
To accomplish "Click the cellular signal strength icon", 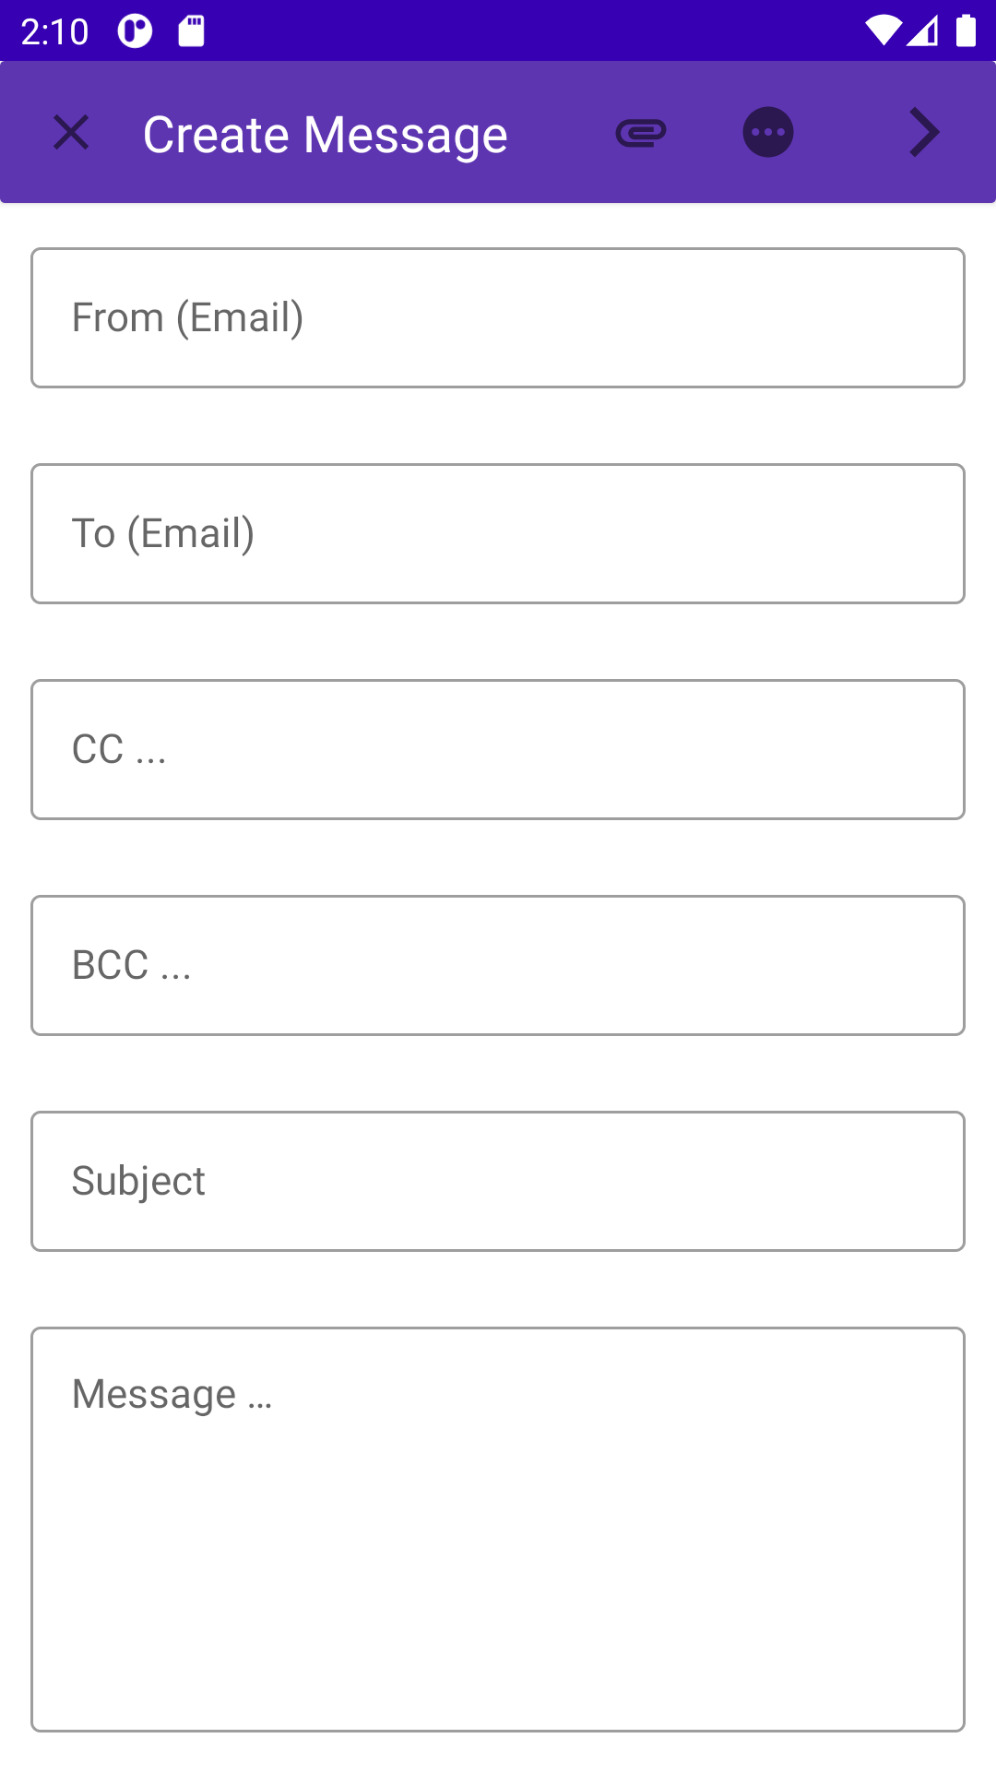I will click(x=923, y=31).
